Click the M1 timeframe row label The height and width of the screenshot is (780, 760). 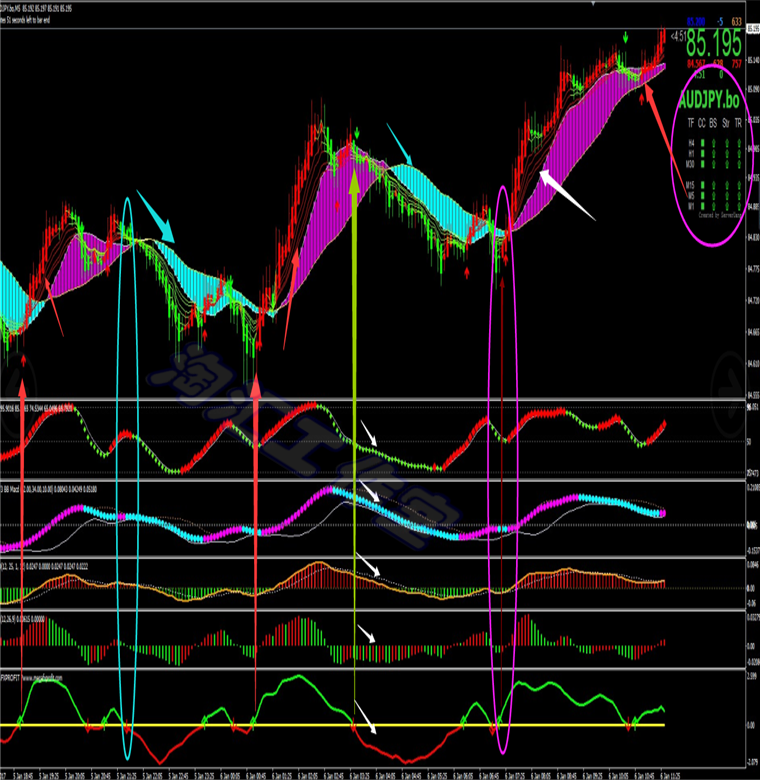pyautogui.click(x=691, y=206)
